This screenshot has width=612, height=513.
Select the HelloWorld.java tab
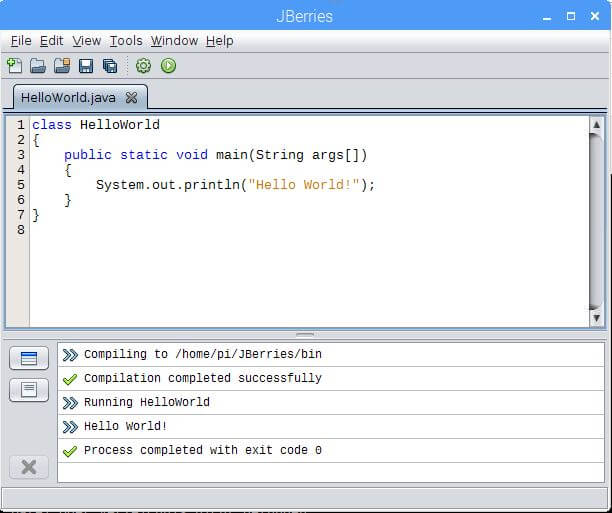[x=68, y=98]
